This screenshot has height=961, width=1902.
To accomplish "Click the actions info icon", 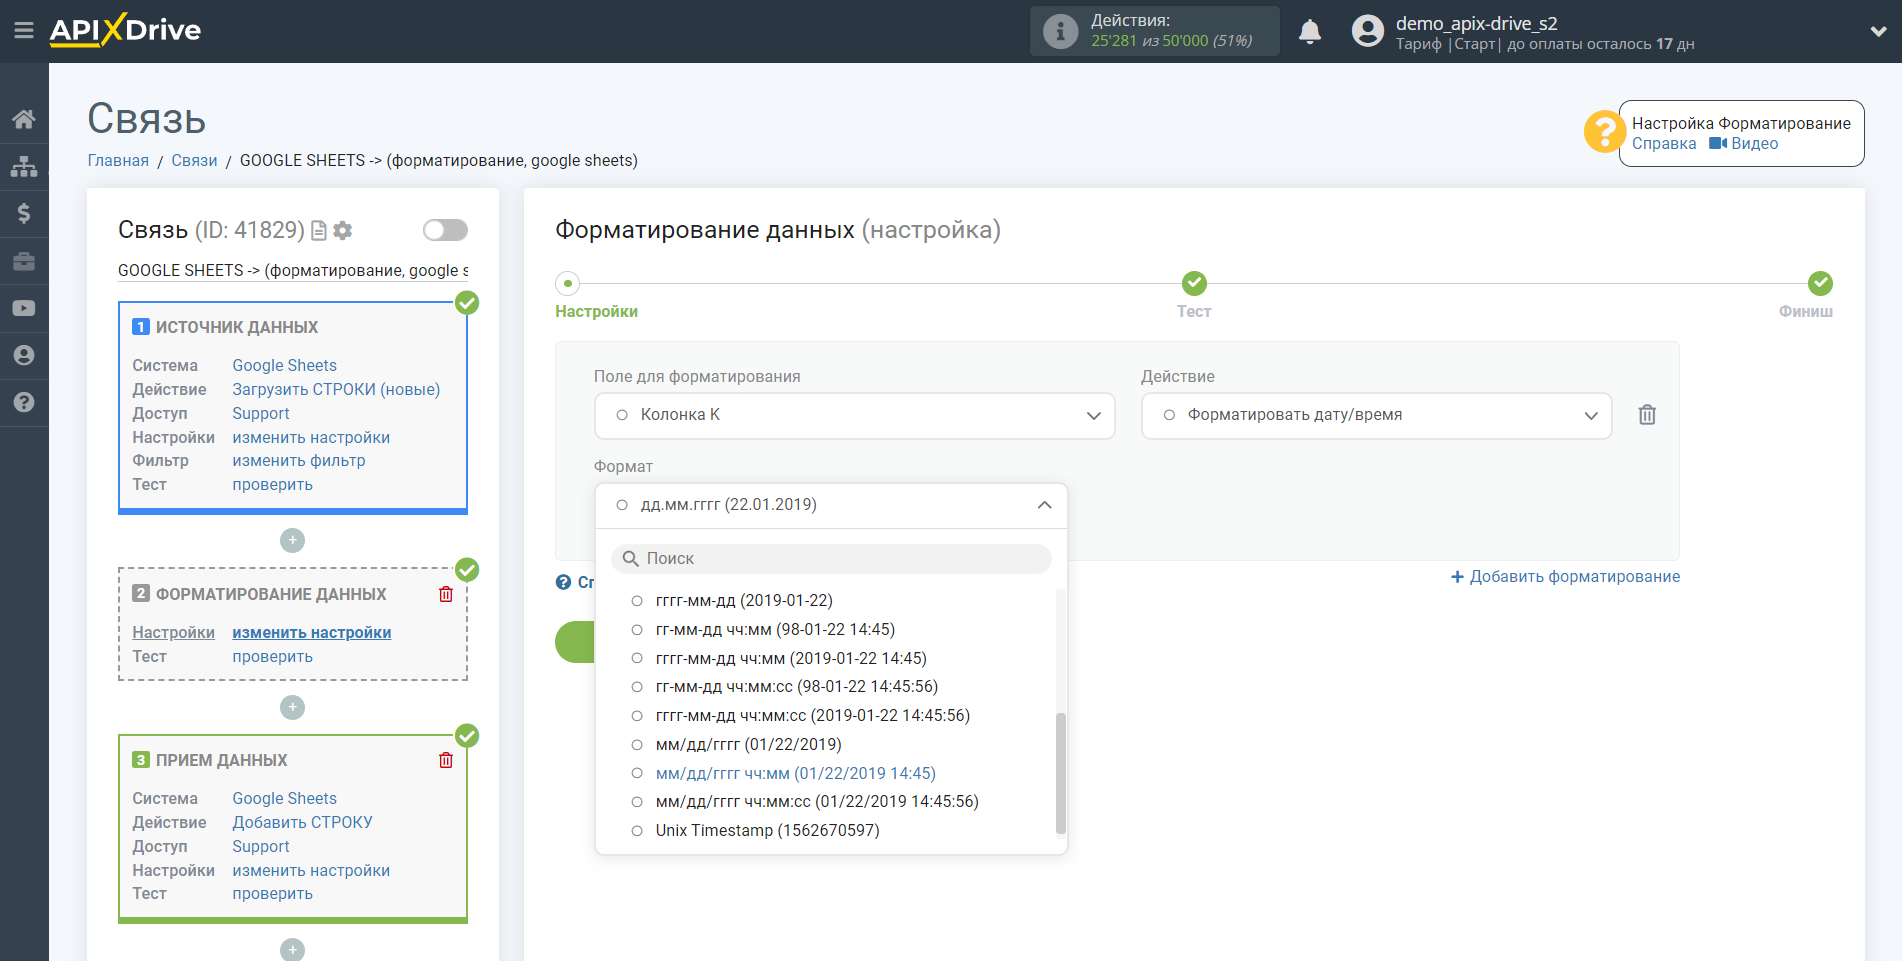I will click(1060, 31).
